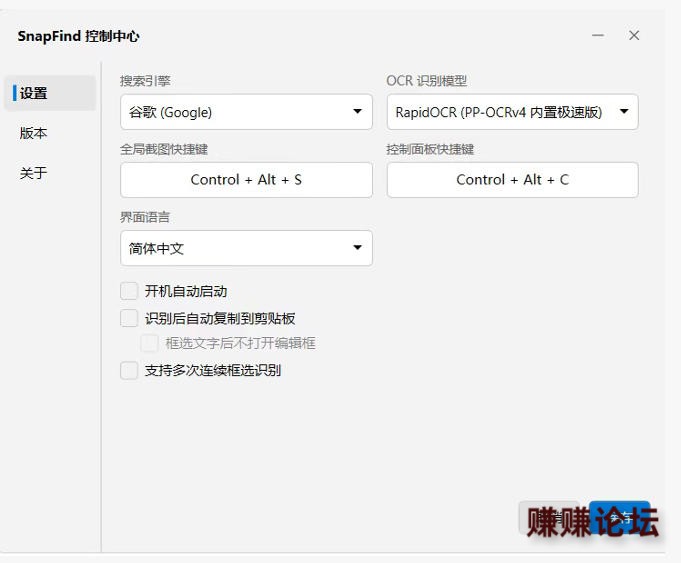
Task: Check the 框选文字后不打开编辑框 checkbox
Action: pos(149,343)
